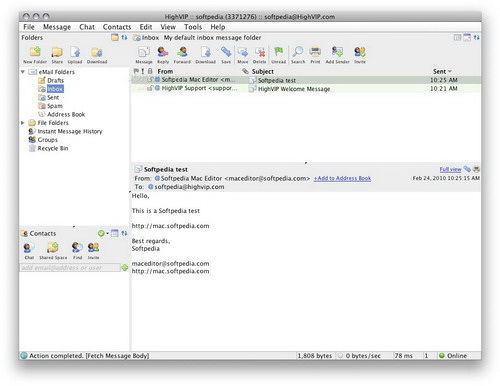Compose a new Message via toolbar icon
This screenshot has width=500, height=386.
pyautogui.click(x=144, y=52)
